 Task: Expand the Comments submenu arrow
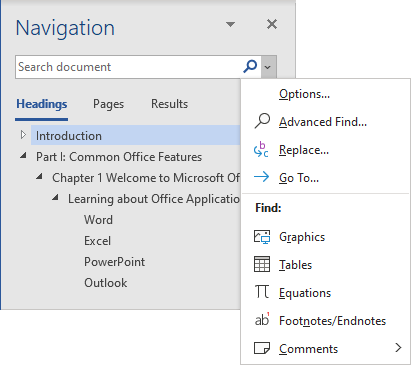click(398, 348)
